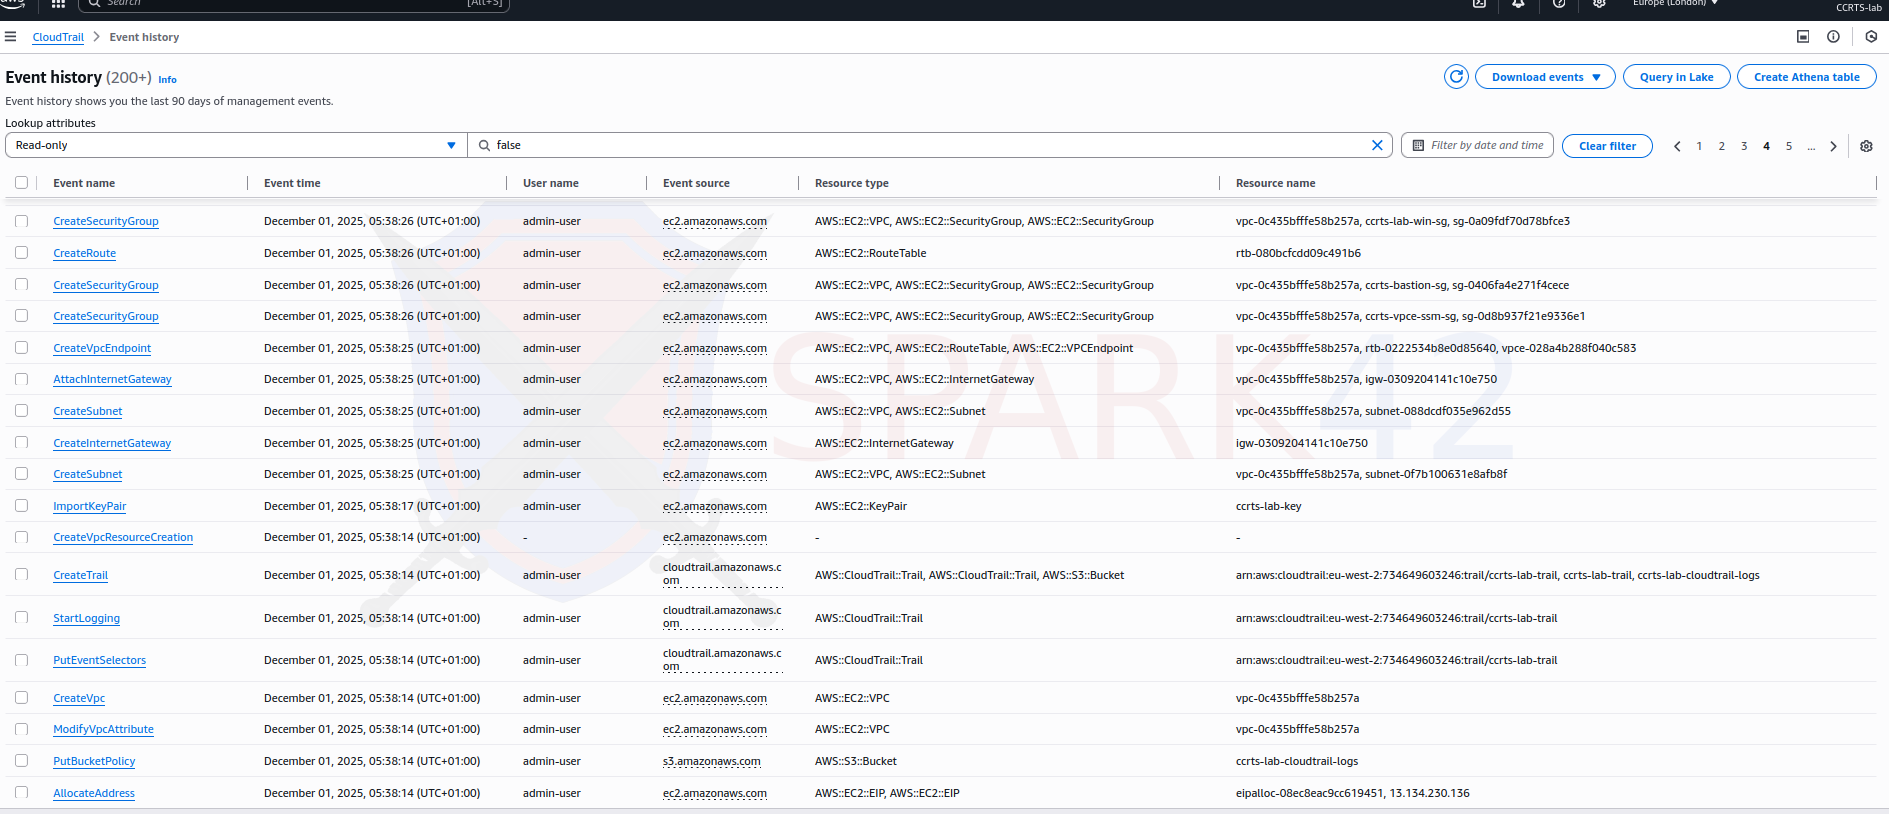Refresh the event history list
1889x814 pixels.
[x=1456, y=77]
